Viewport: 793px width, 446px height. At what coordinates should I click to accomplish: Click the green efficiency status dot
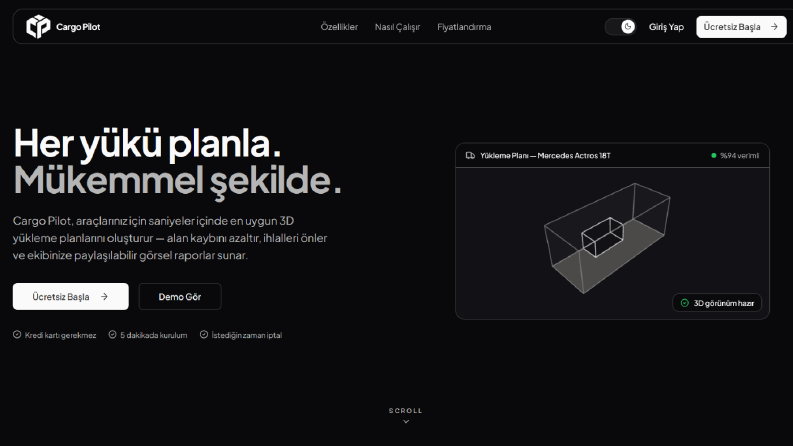pos(714,156)
